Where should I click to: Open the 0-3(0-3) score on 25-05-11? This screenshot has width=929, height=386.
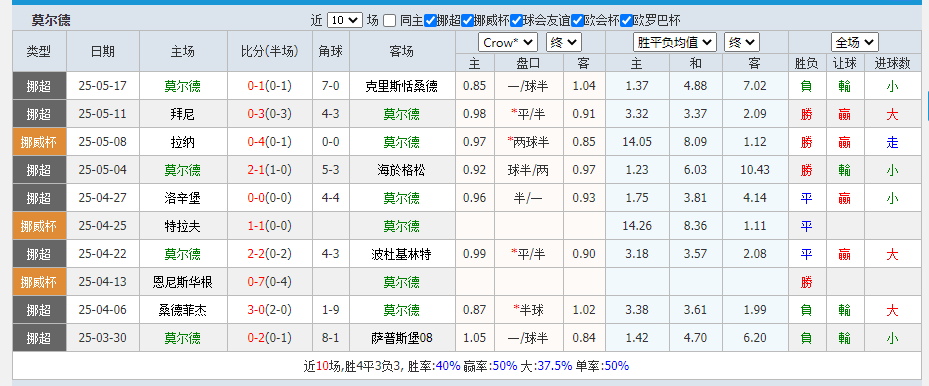click(270, 114)
